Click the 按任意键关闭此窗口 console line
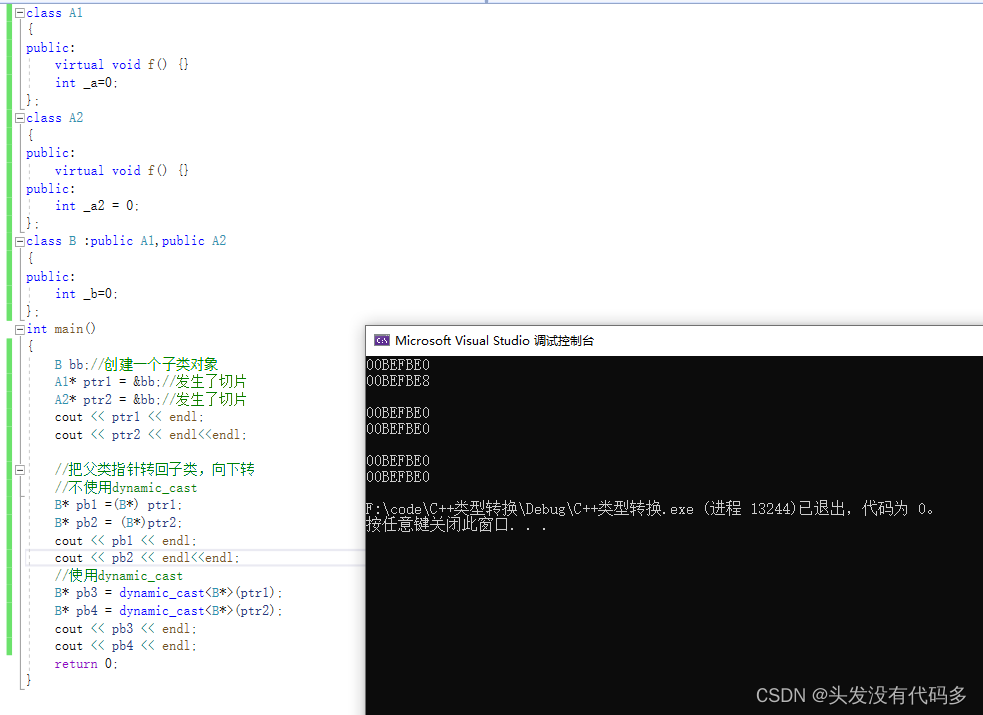Screen dimensions: 983x715 [x=456, y=525]
